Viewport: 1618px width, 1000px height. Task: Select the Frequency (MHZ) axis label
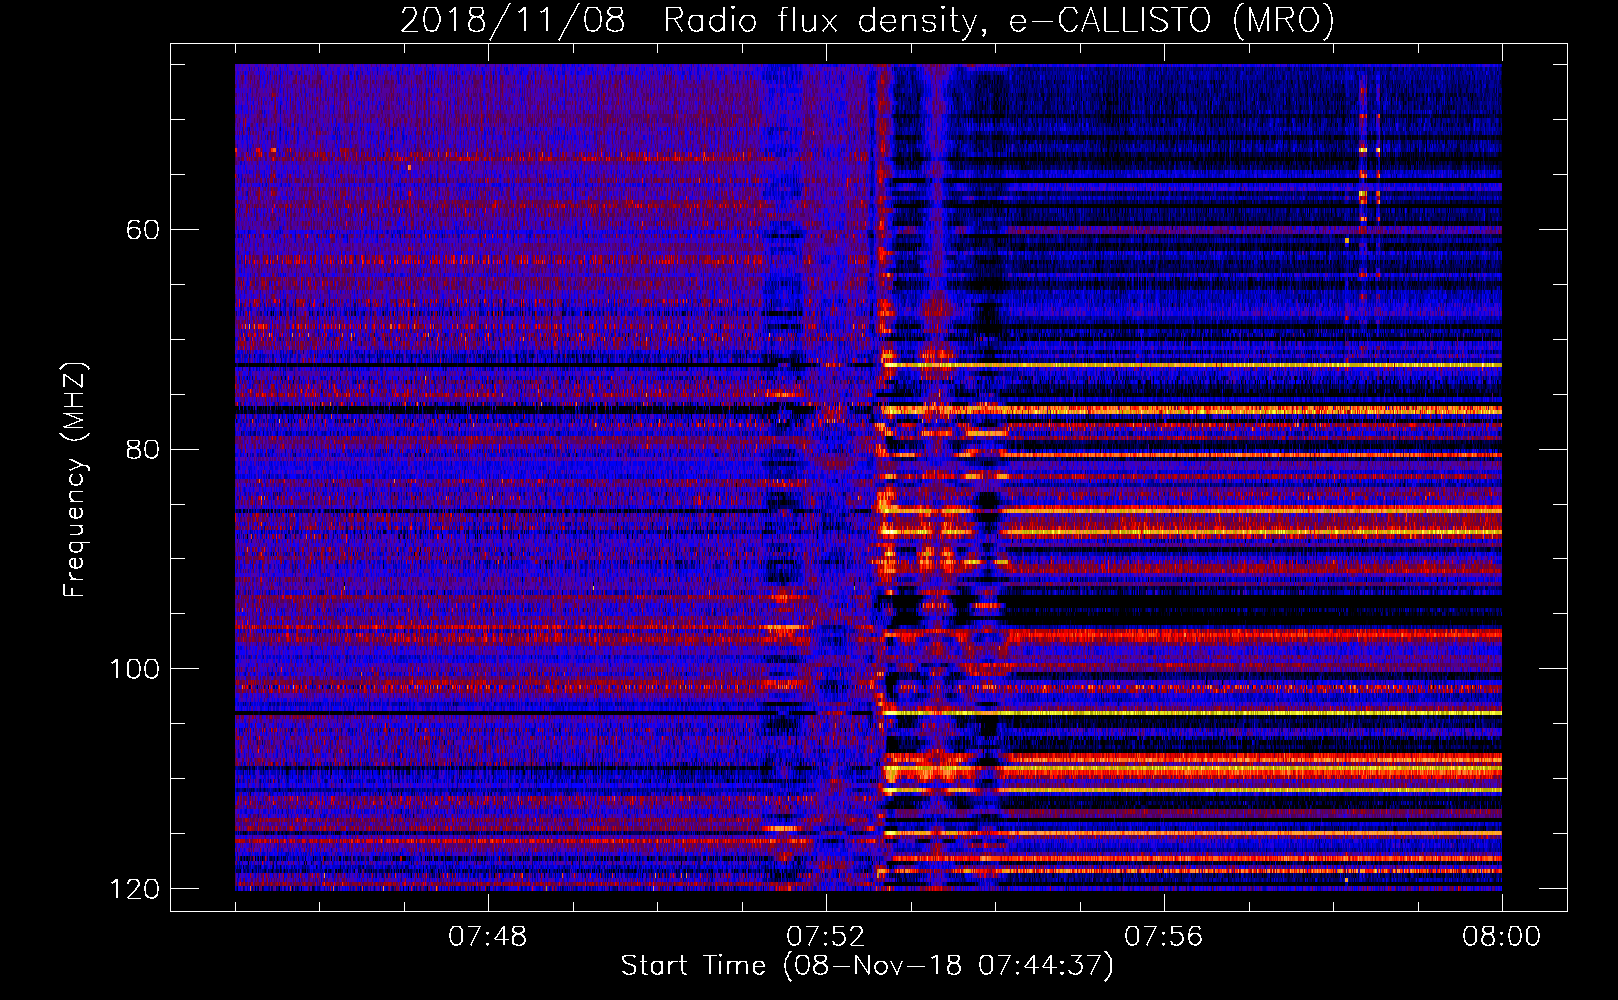click(x=75, y=479)
